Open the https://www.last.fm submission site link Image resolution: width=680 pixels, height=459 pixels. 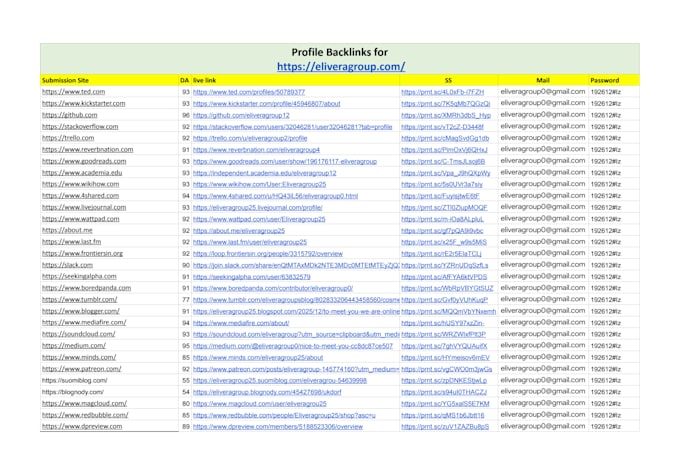click(71, 242)
